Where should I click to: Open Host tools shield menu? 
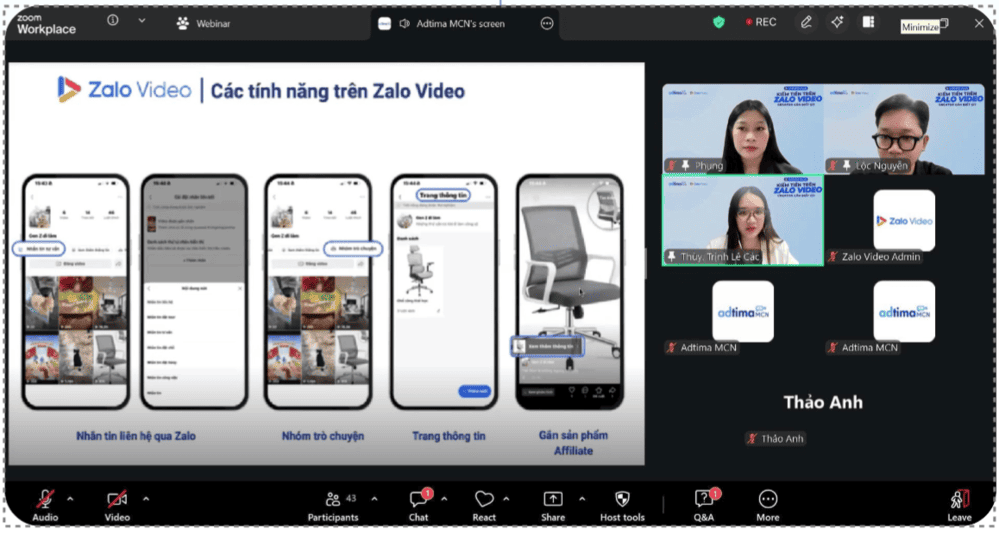[x=622, y=505]
